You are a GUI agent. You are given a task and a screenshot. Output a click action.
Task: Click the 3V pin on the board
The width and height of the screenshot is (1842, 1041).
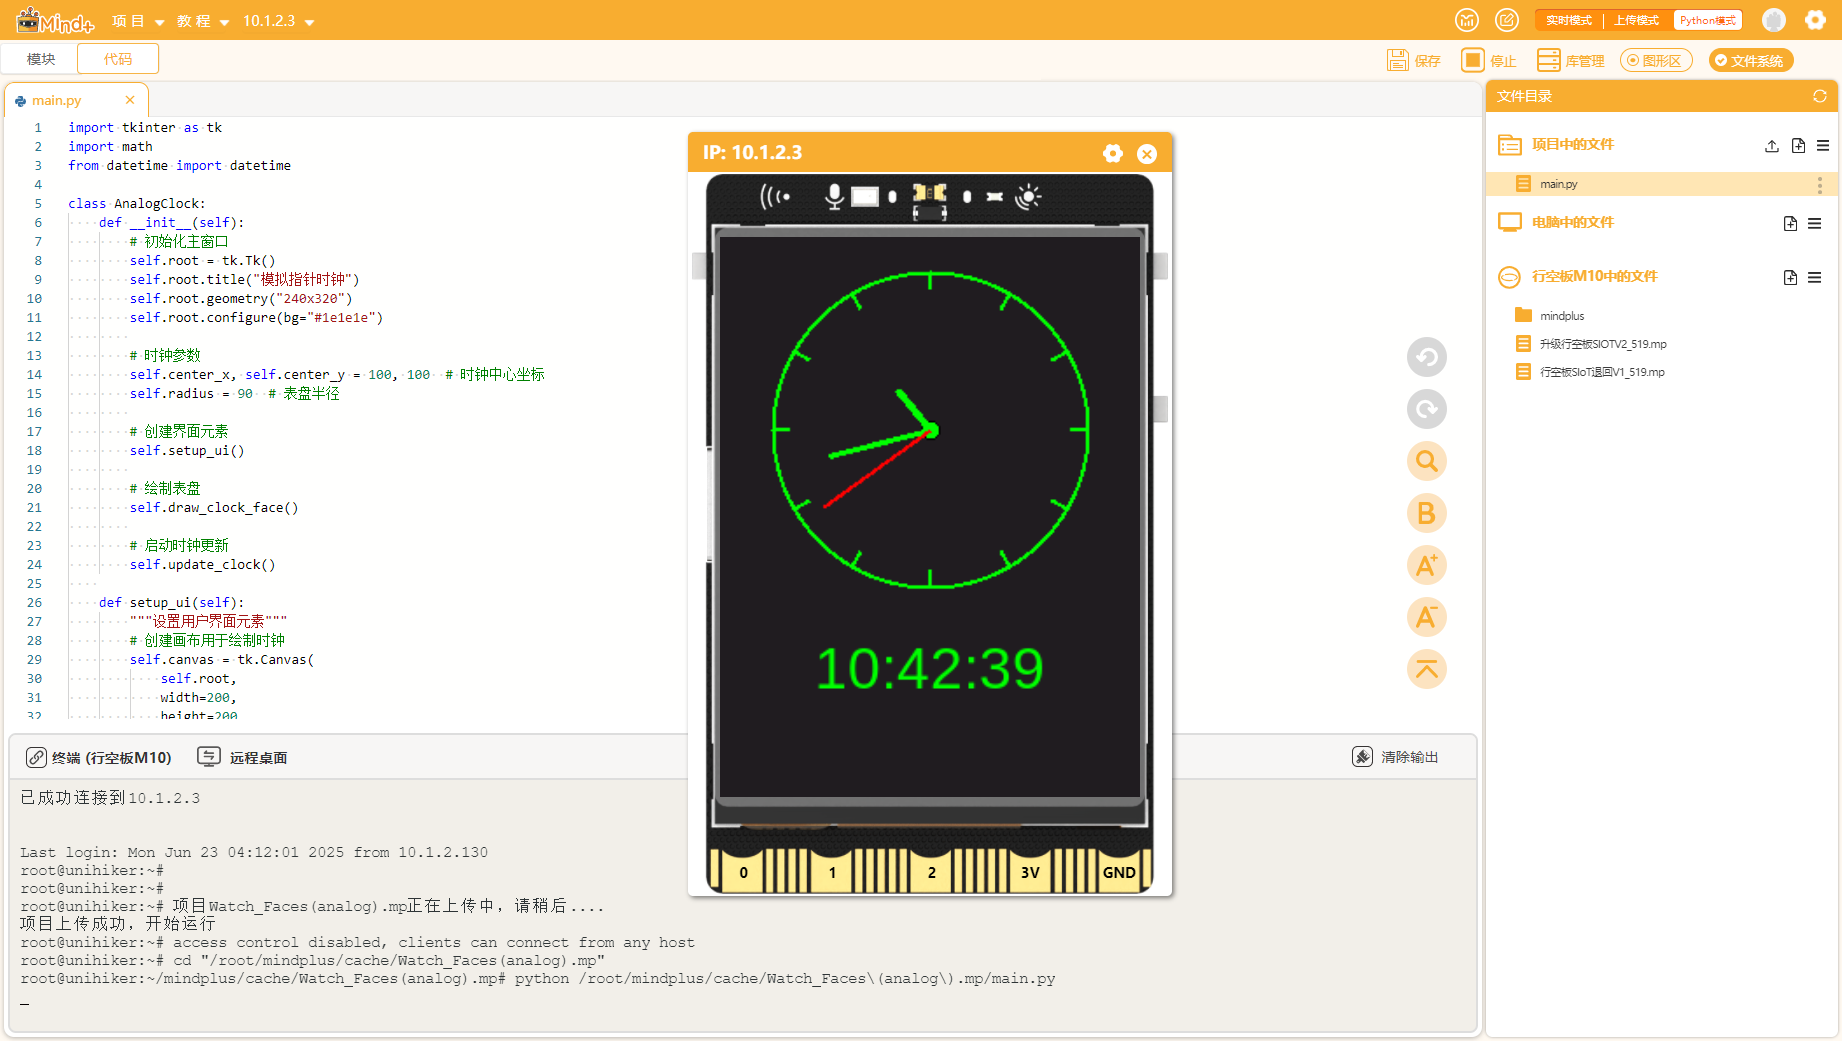pyautogui.click(x=1030, y=872)
